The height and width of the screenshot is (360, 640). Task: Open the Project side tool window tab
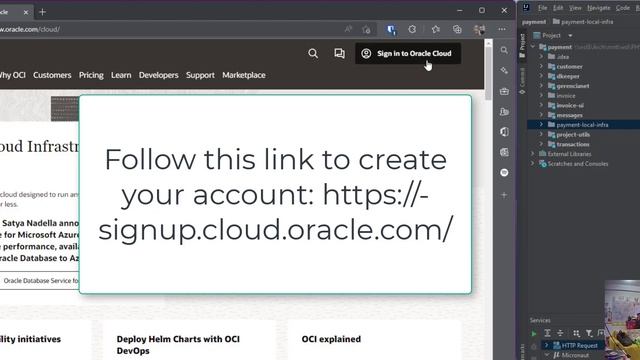pos(522,46)
